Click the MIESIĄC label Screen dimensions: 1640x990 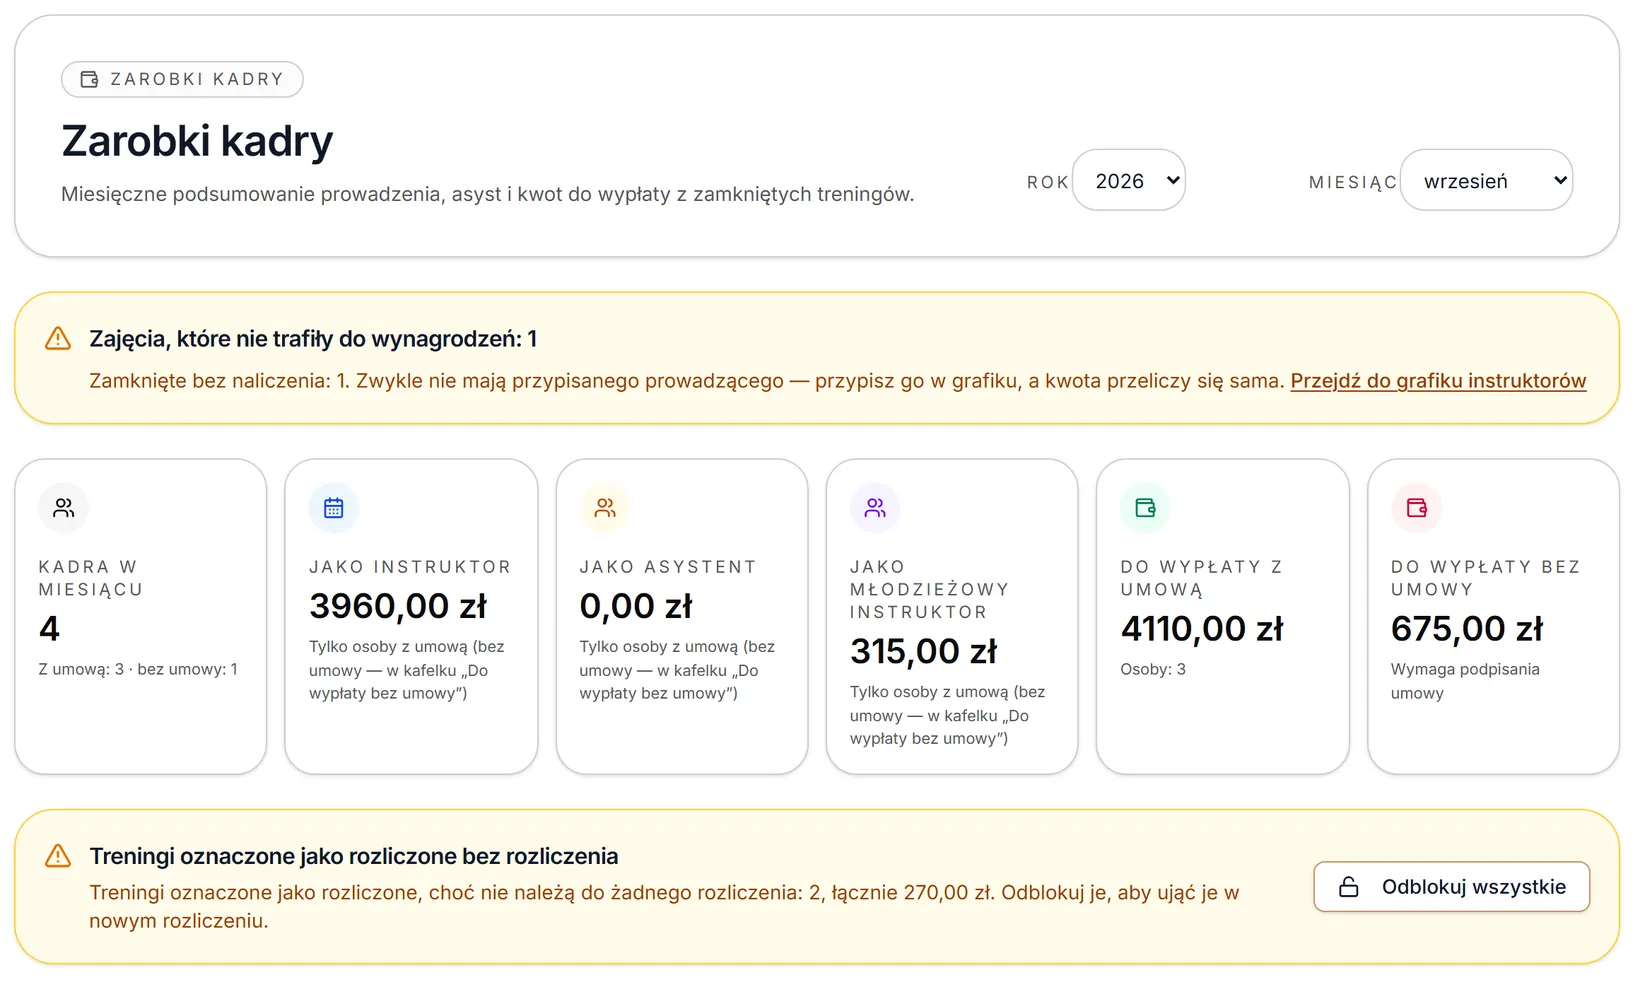(x=1353, y=182)
